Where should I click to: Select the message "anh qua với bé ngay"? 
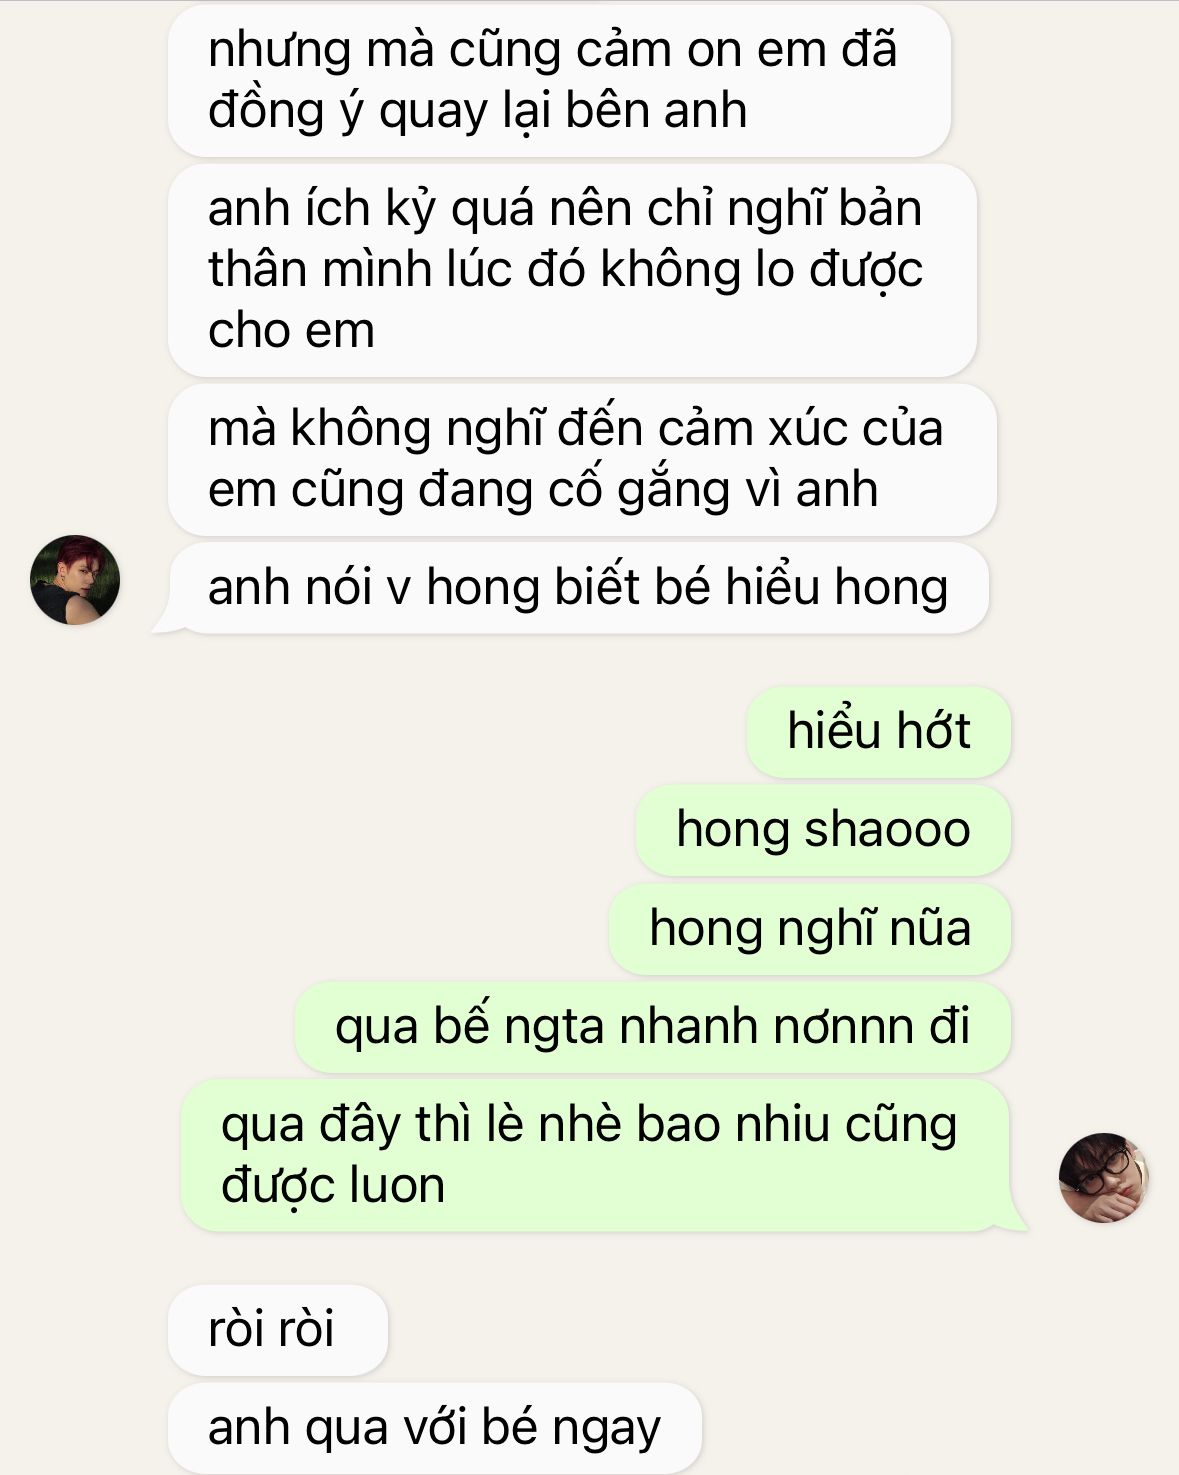pos(434,1428)
